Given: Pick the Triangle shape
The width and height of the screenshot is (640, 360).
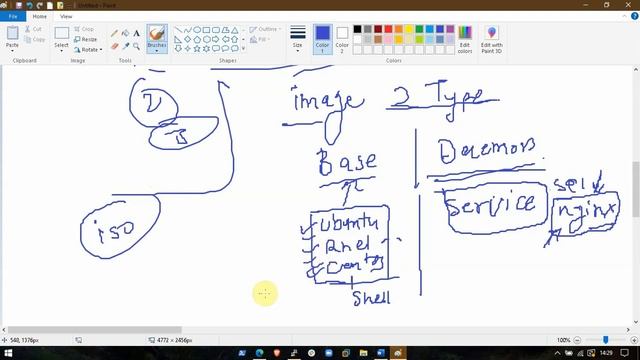Looking at the screenshot, I should [x=235, y=30].
